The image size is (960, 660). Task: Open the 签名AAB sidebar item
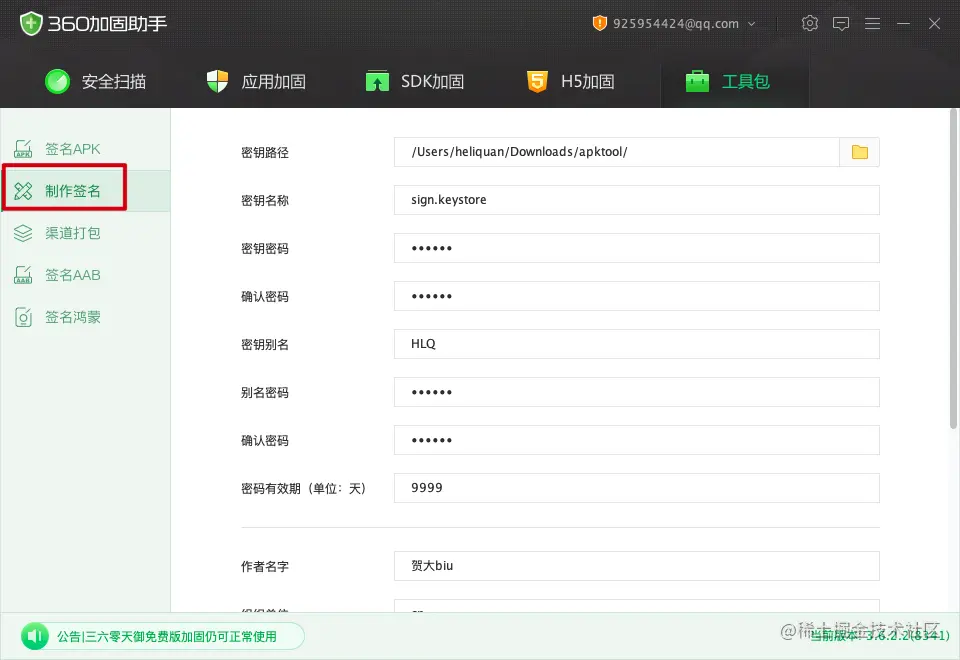pyautogui.click(x=85, y=275)
